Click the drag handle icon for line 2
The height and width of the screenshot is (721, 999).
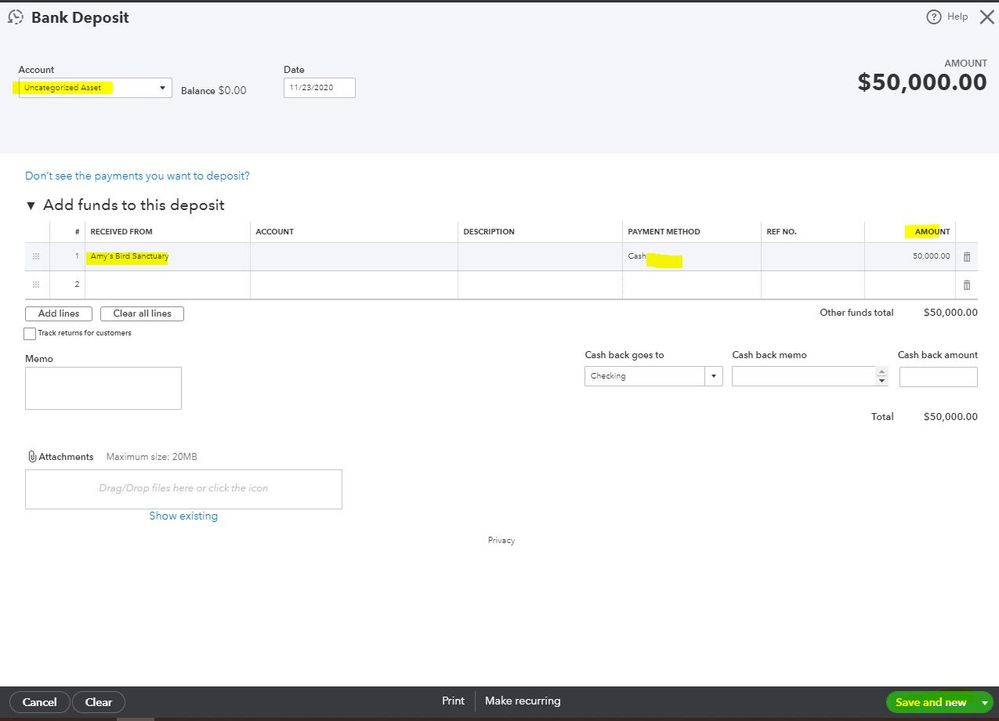point(36,285)
